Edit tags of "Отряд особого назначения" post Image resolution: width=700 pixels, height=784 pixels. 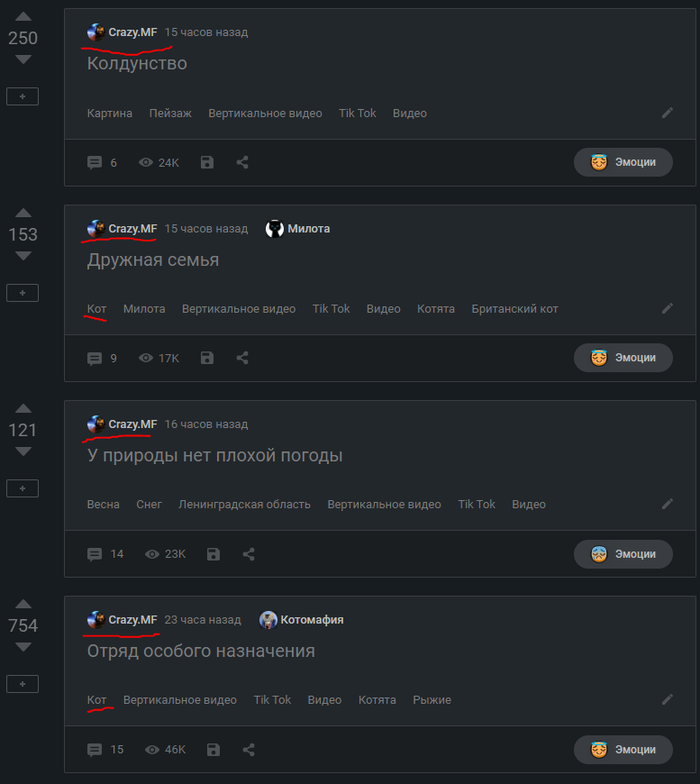668,700
